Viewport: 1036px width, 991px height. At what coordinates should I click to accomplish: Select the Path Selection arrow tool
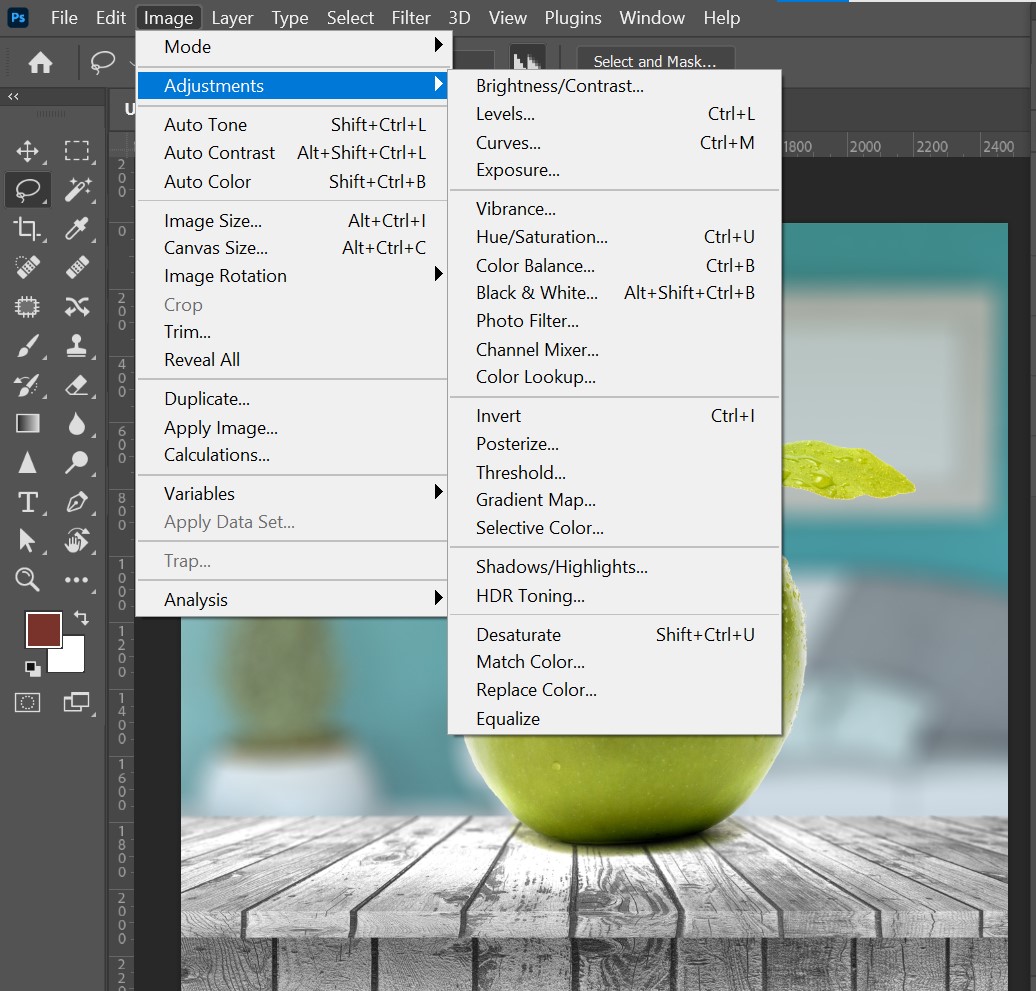(27, 540)
